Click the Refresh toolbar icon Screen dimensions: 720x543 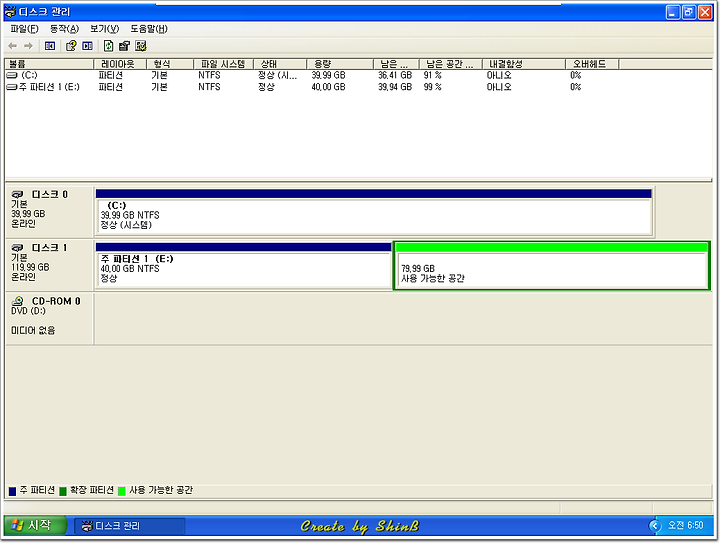(x=108, y=46)
